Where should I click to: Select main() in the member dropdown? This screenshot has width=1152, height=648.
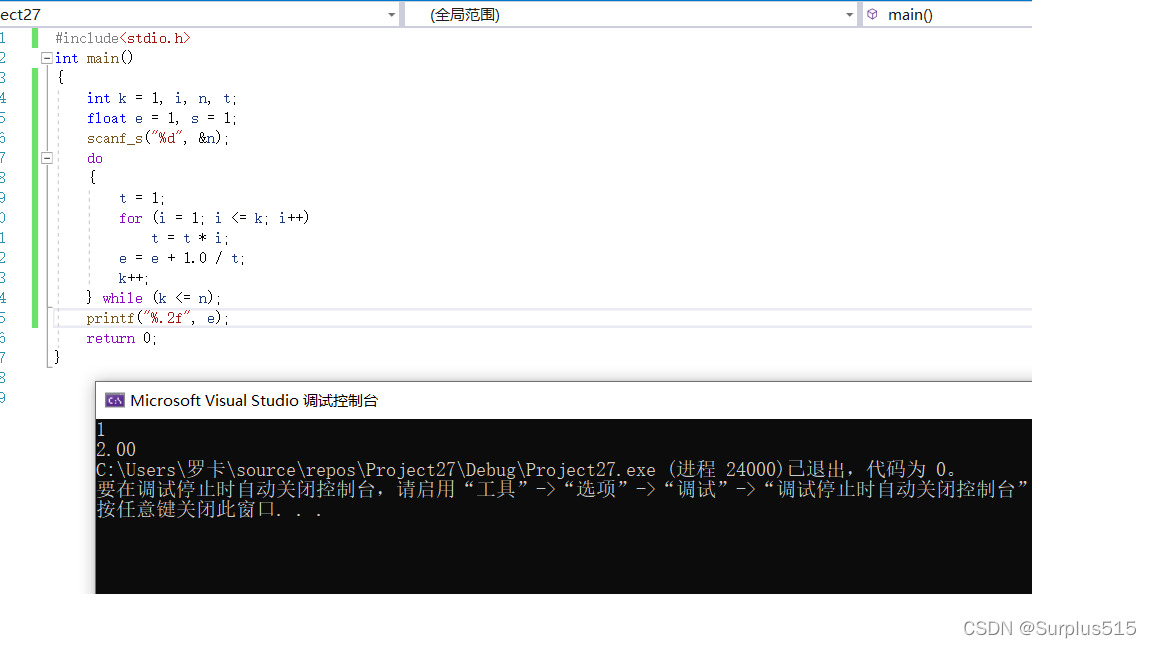[910, 15]
